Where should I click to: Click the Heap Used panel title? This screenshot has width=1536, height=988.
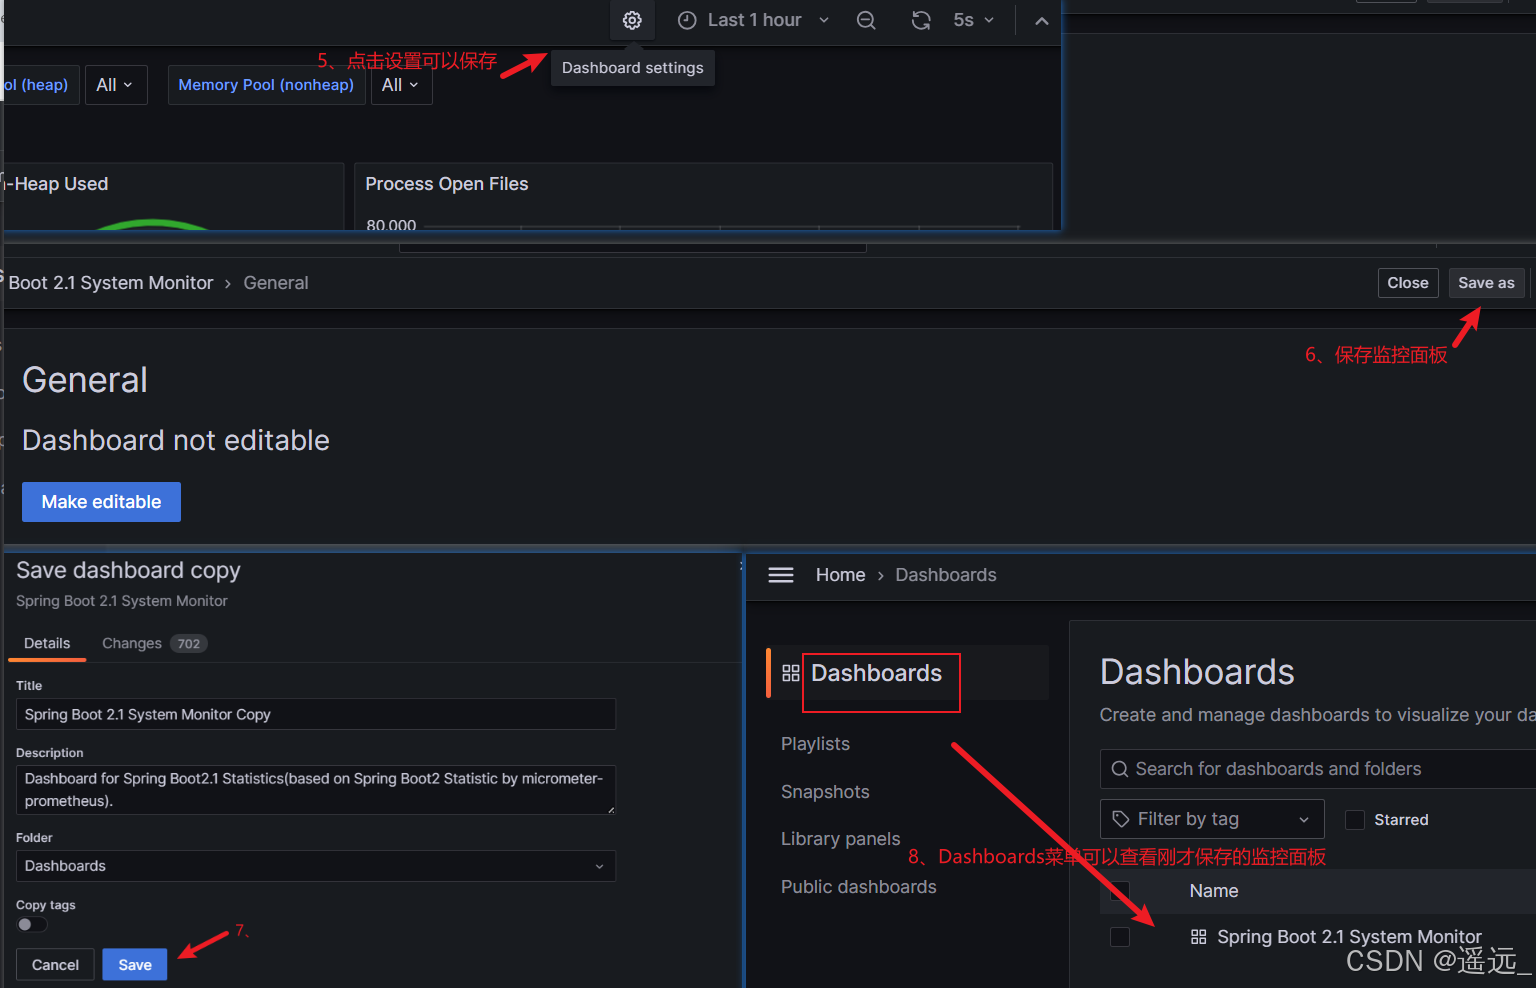58,184
